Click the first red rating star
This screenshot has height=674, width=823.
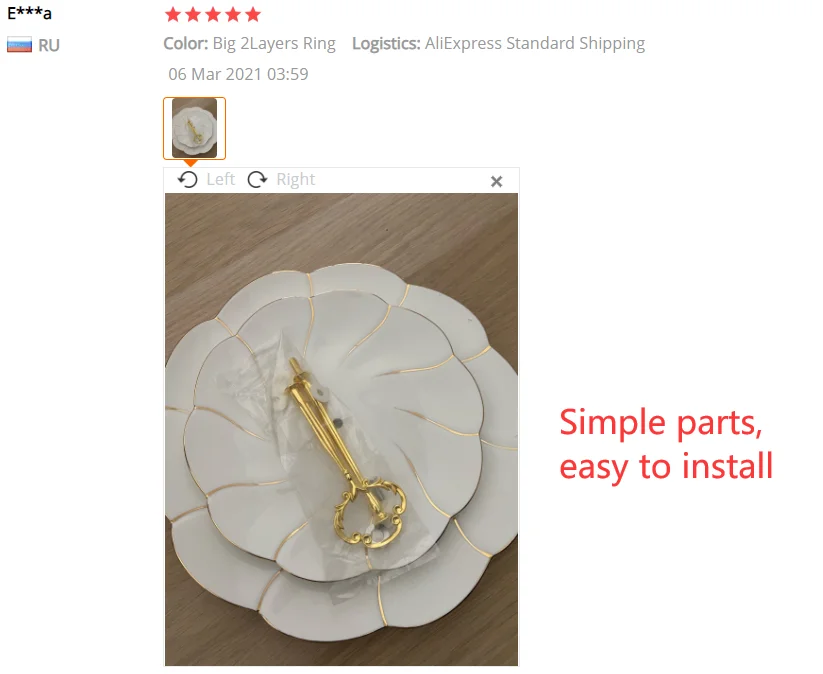click(x=173, y=15)
